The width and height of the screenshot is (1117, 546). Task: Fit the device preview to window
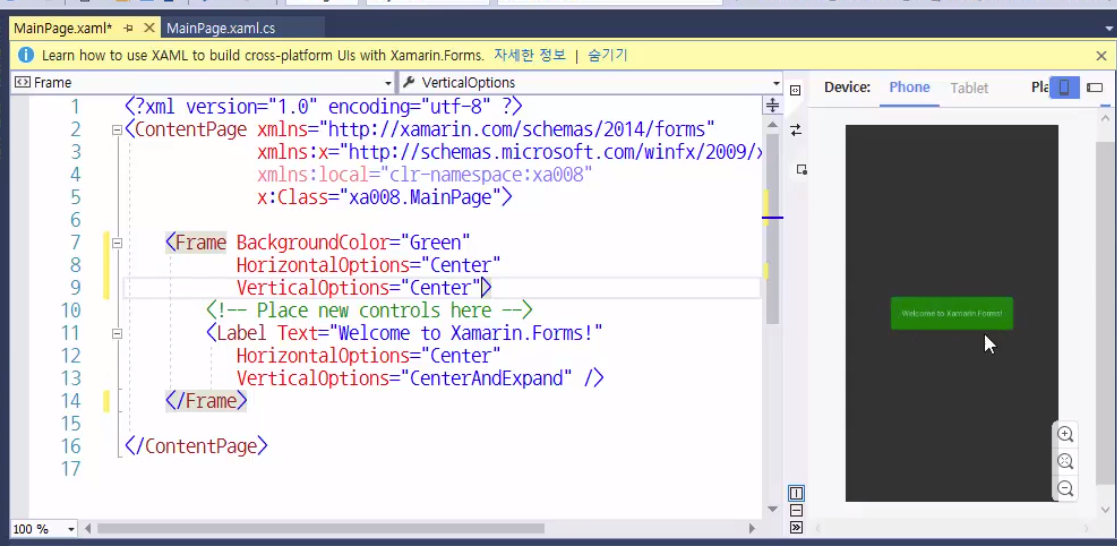coord(1065,461)
